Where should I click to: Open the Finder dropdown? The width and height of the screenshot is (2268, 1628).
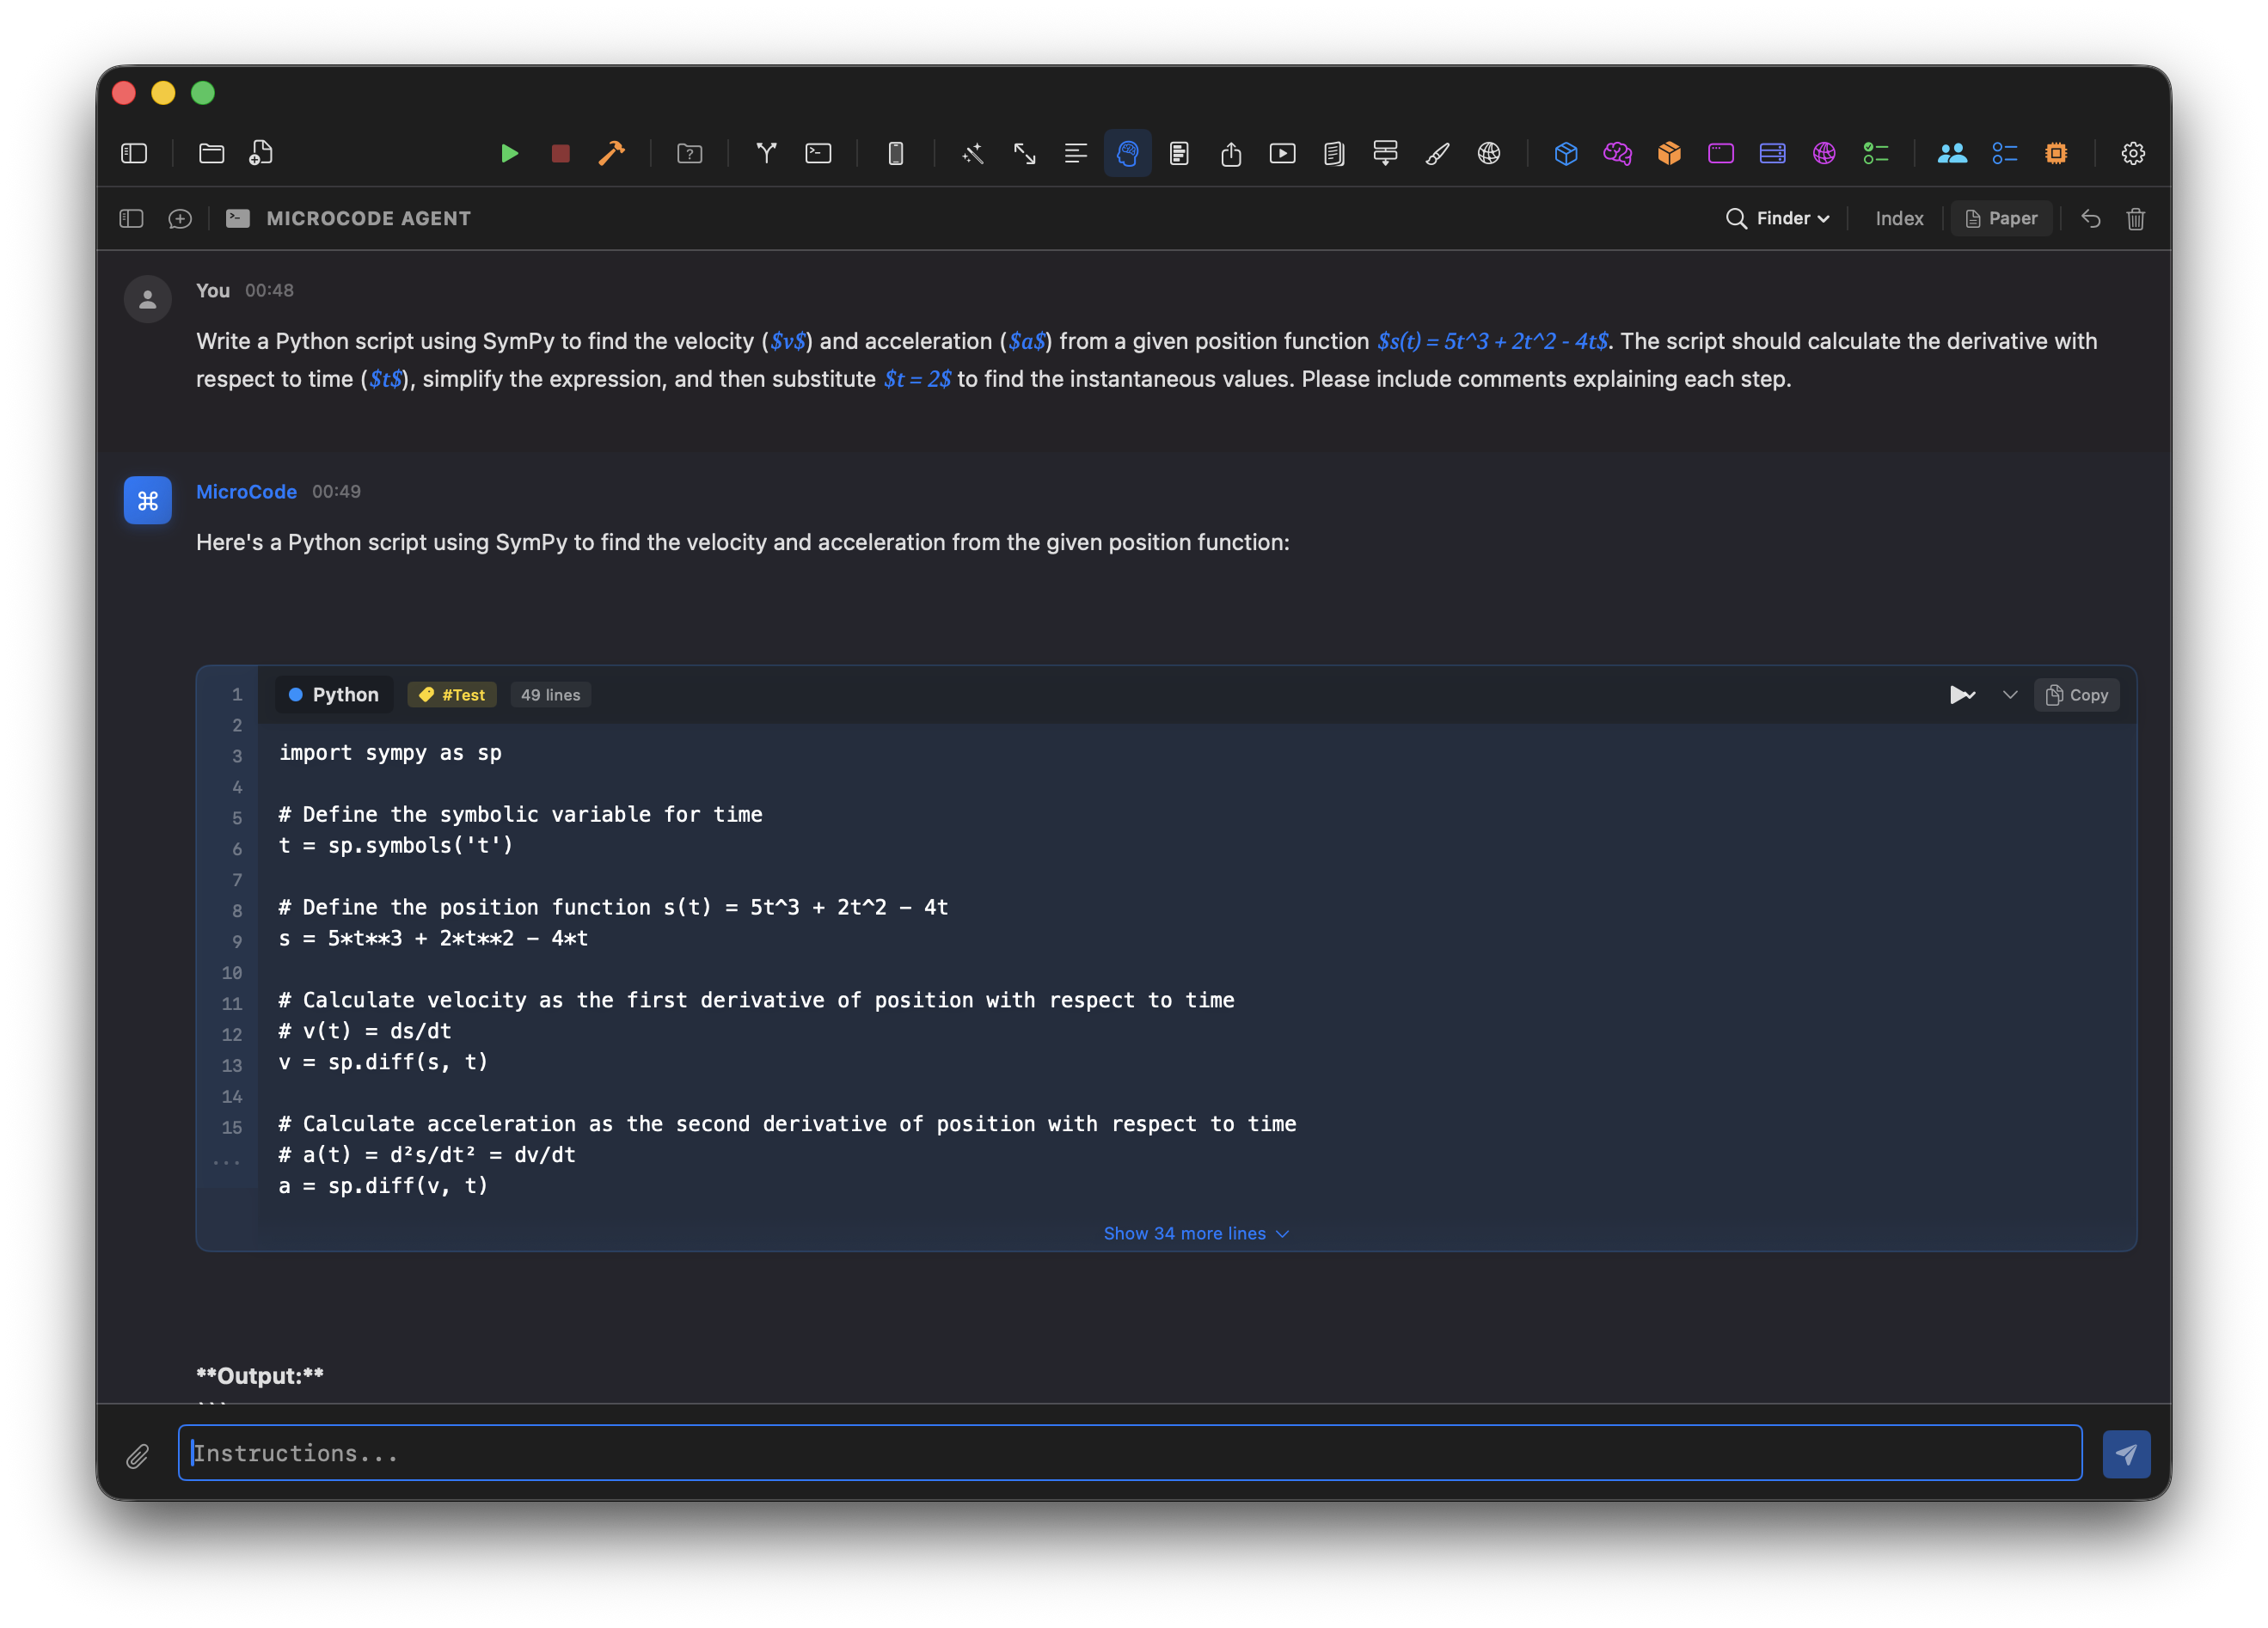click(x=1777, y=218)
